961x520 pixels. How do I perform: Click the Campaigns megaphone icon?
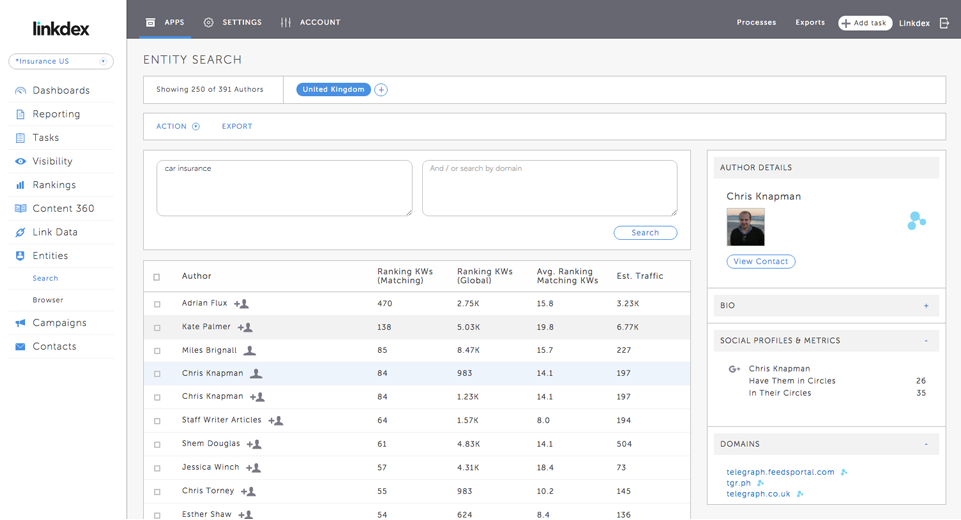click(x=20, y=323)
